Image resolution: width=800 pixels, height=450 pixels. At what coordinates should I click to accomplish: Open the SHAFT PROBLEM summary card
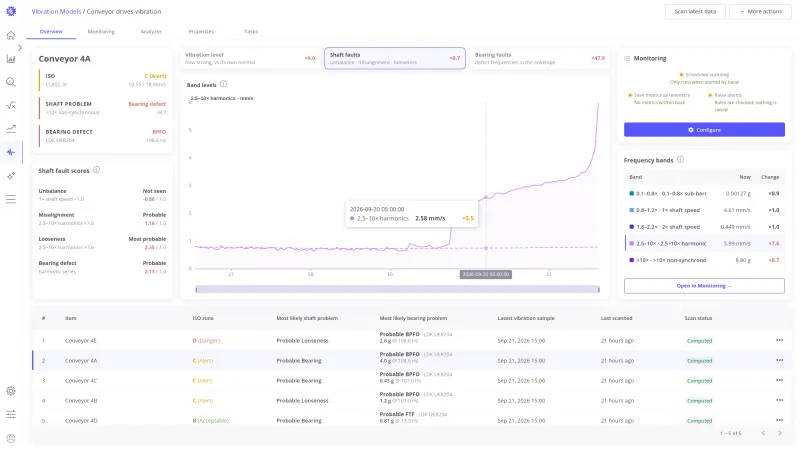[103, 108]
